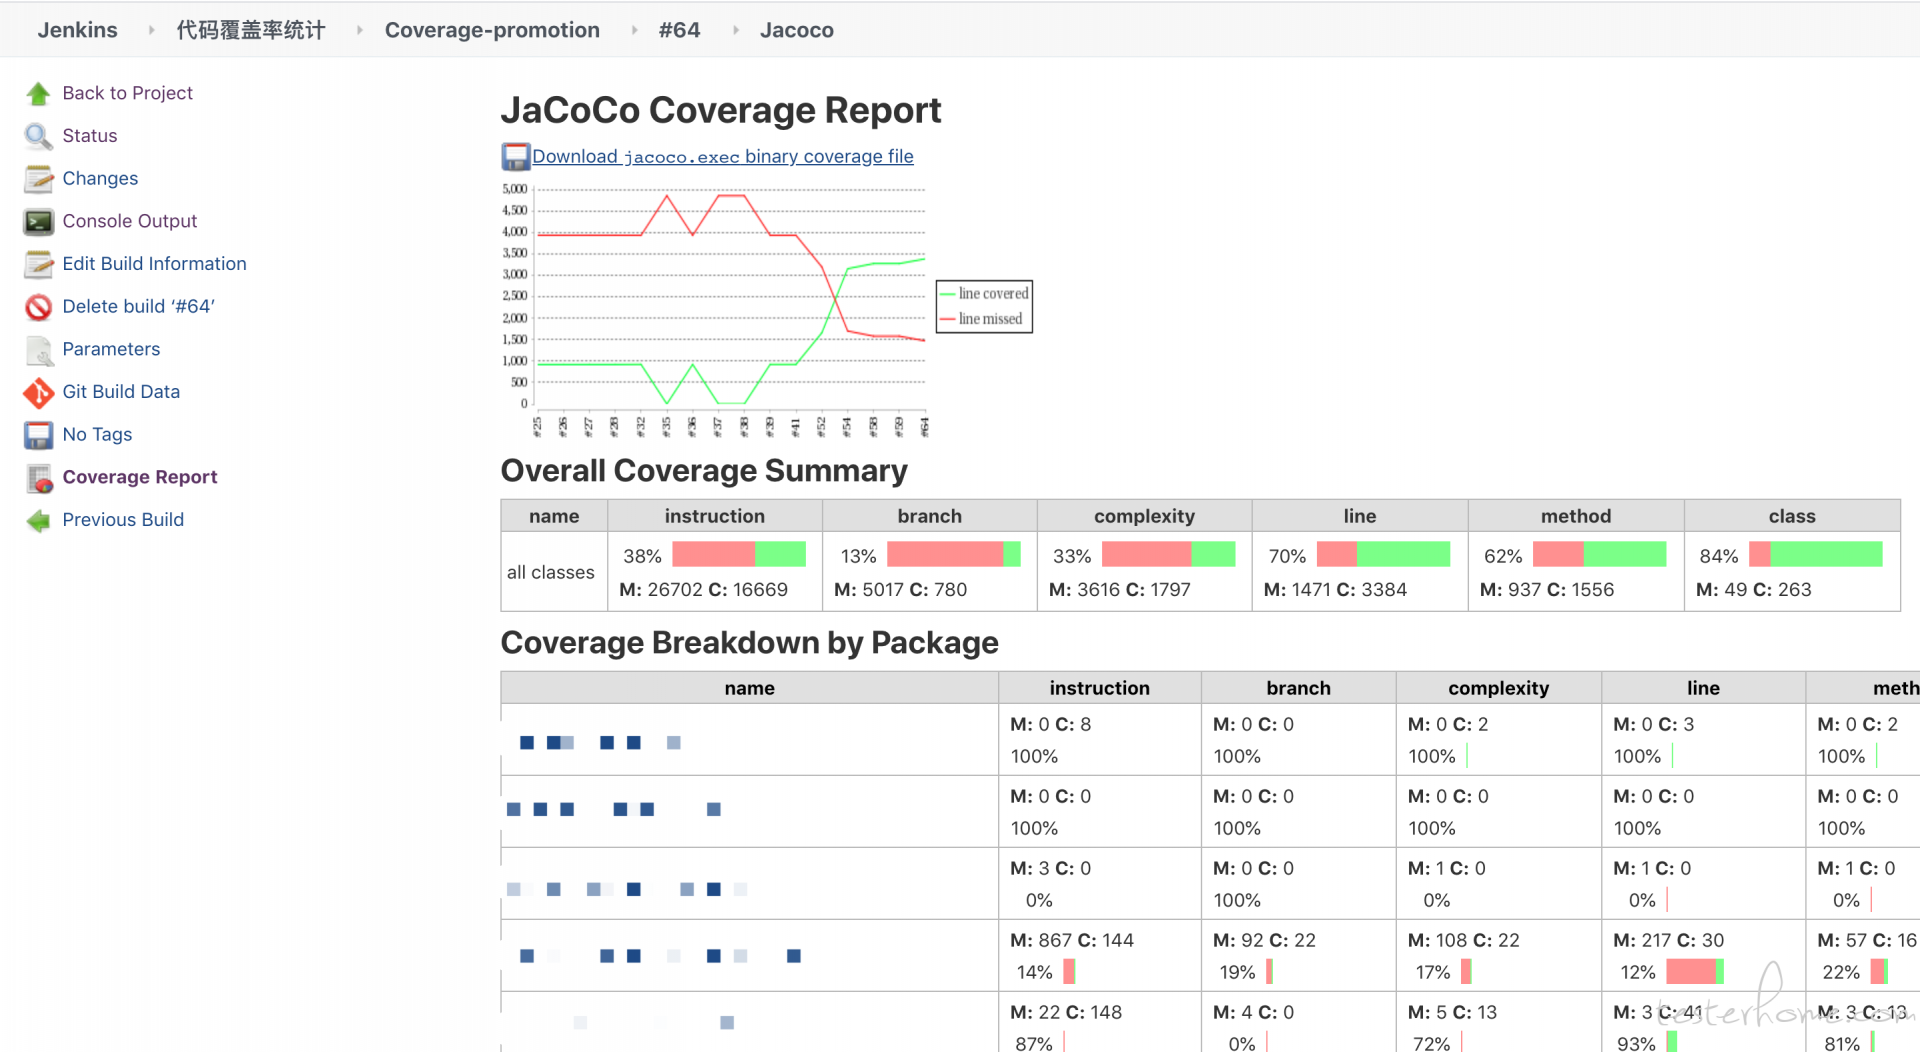Screen dimensions: 1920x1052
Task: Open Console Output link
Action: [x=129, y=221]
